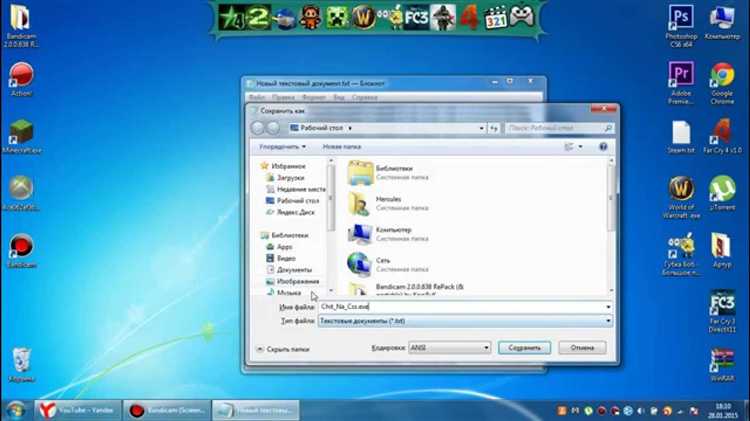The image size is (750, 421).
Task: Click the arrow after Рабочий стол in address bar
Action: coord(350,128)
